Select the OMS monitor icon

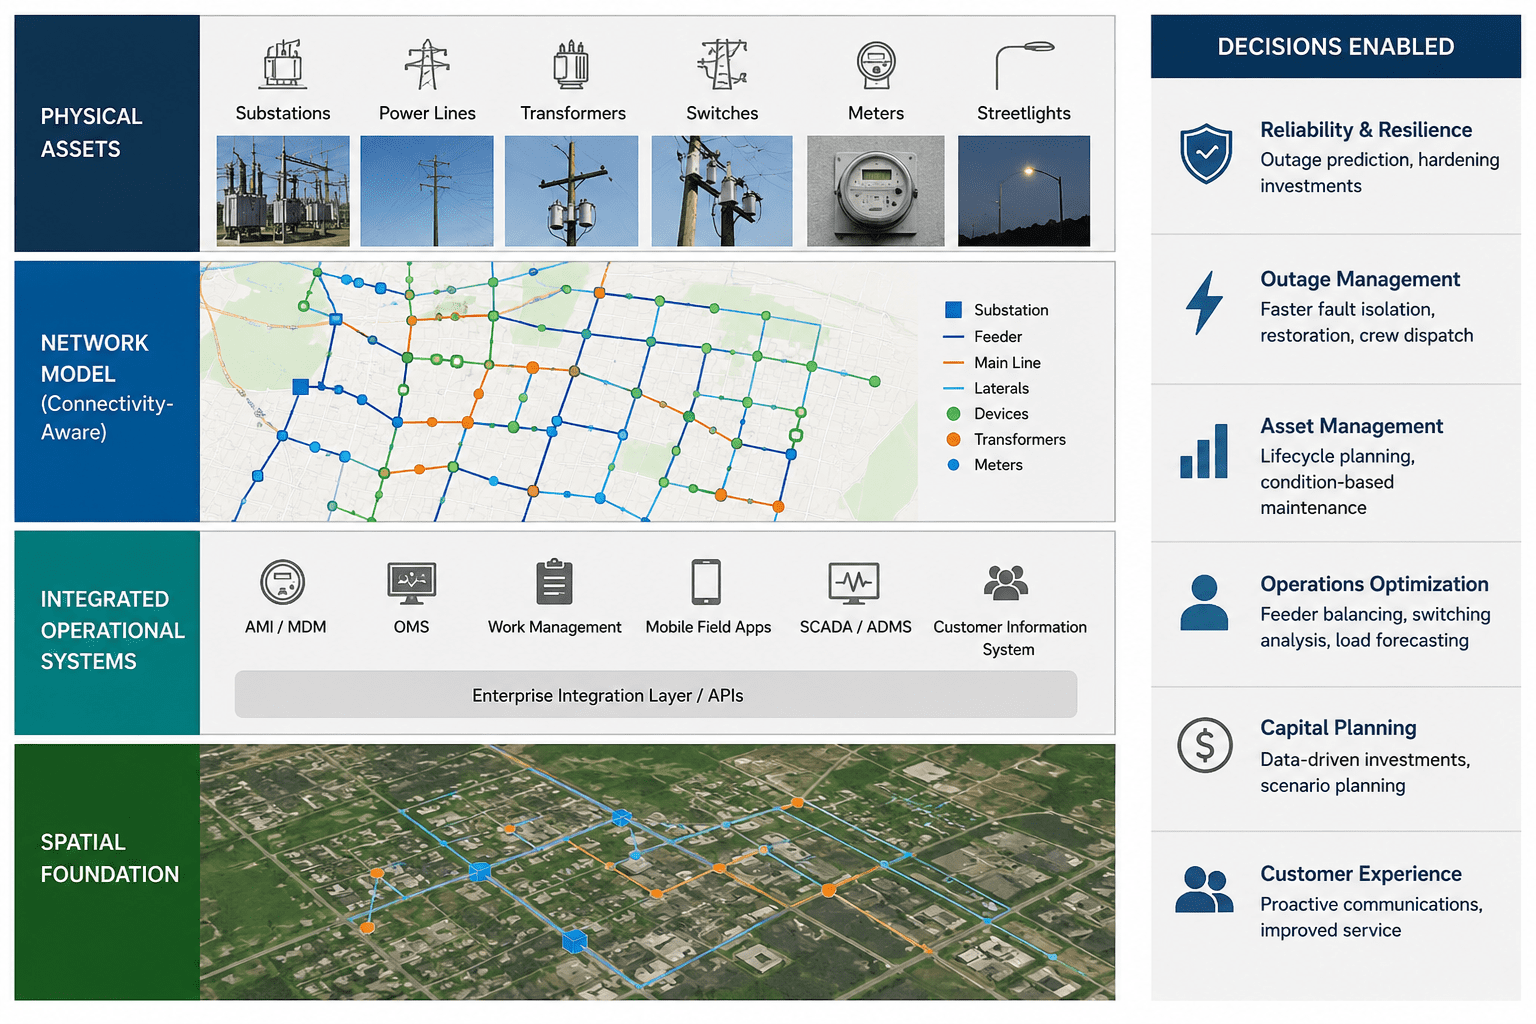pos(412,583)
